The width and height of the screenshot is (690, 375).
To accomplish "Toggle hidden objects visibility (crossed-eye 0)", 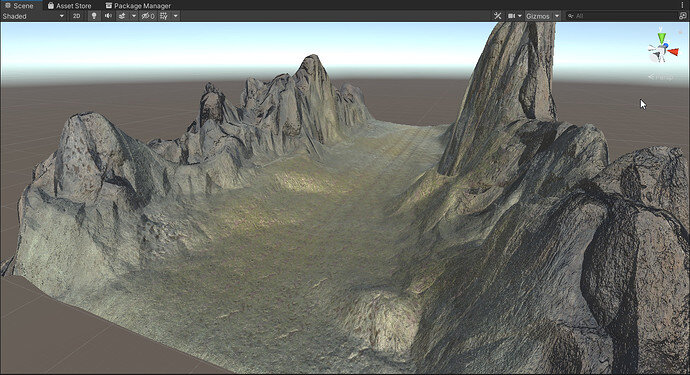I will 148,16.
